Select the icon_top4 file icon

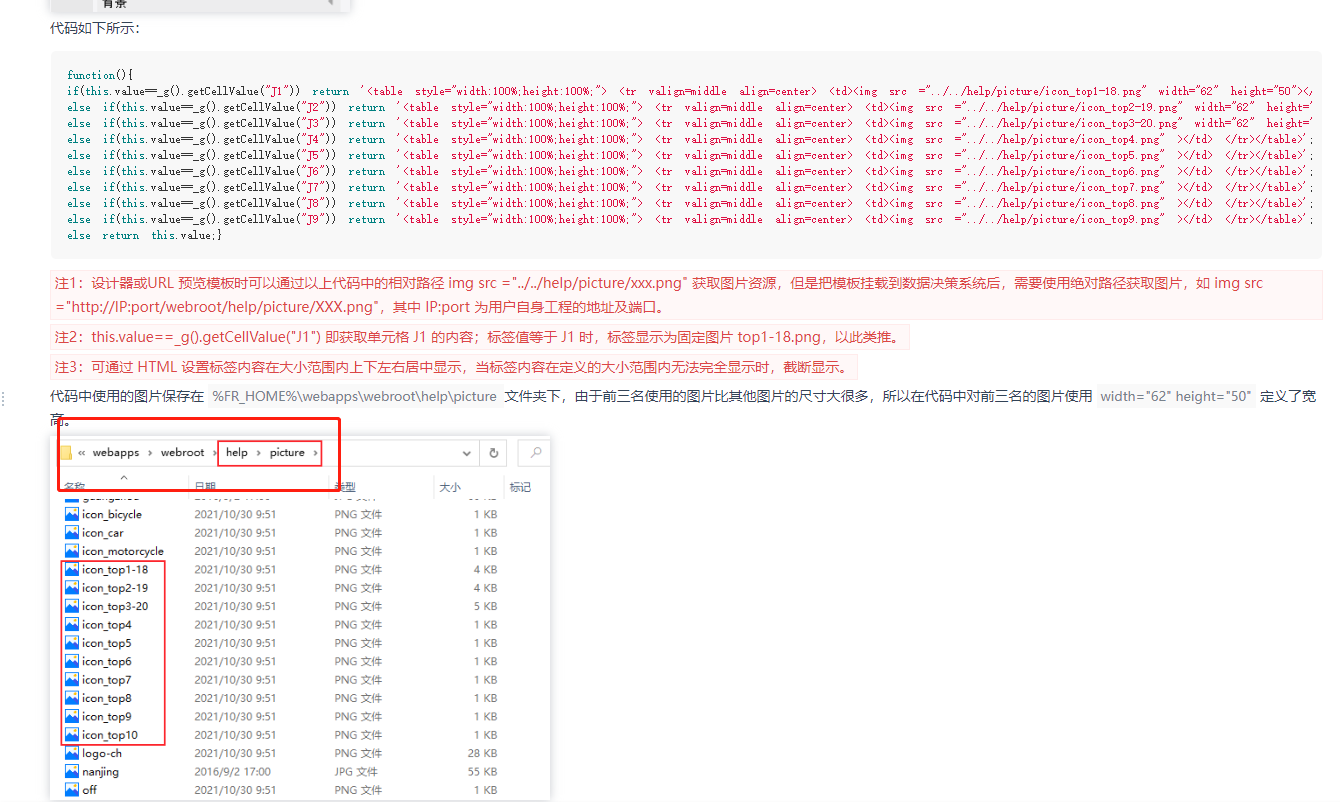tap(72, 624)
